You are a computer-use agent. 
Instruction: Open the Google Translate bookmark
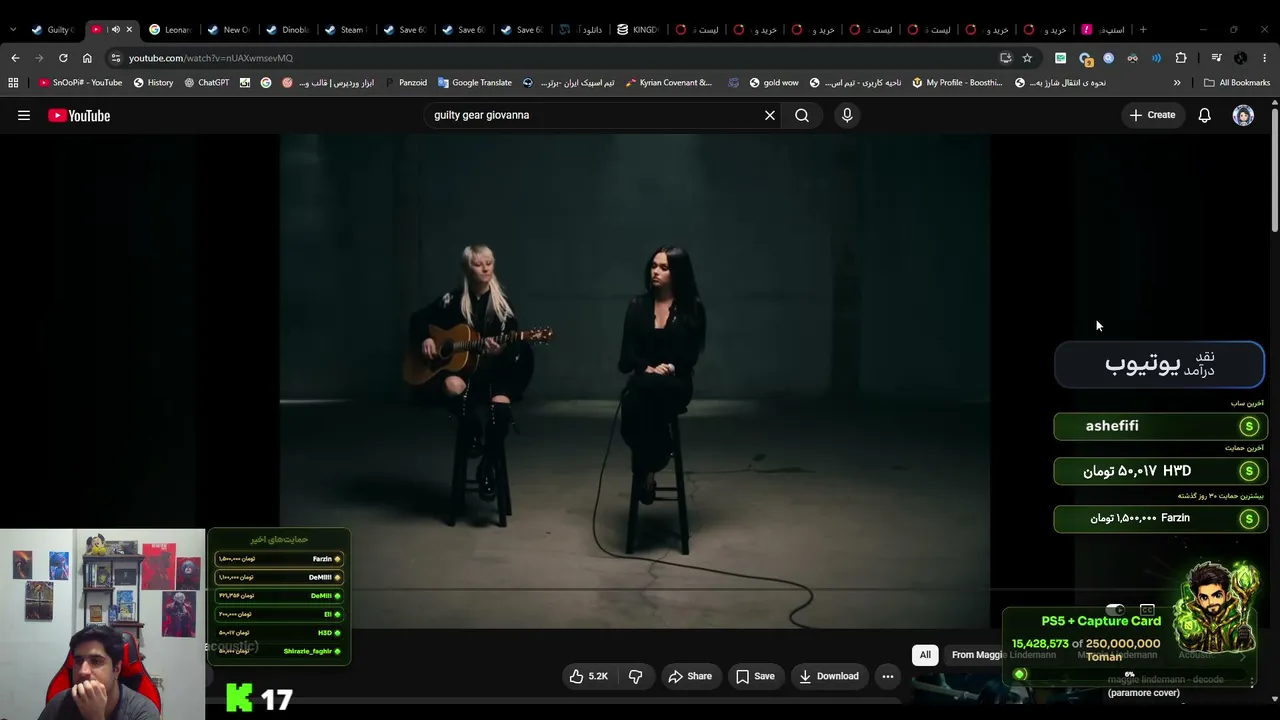(x=475, y=83)
